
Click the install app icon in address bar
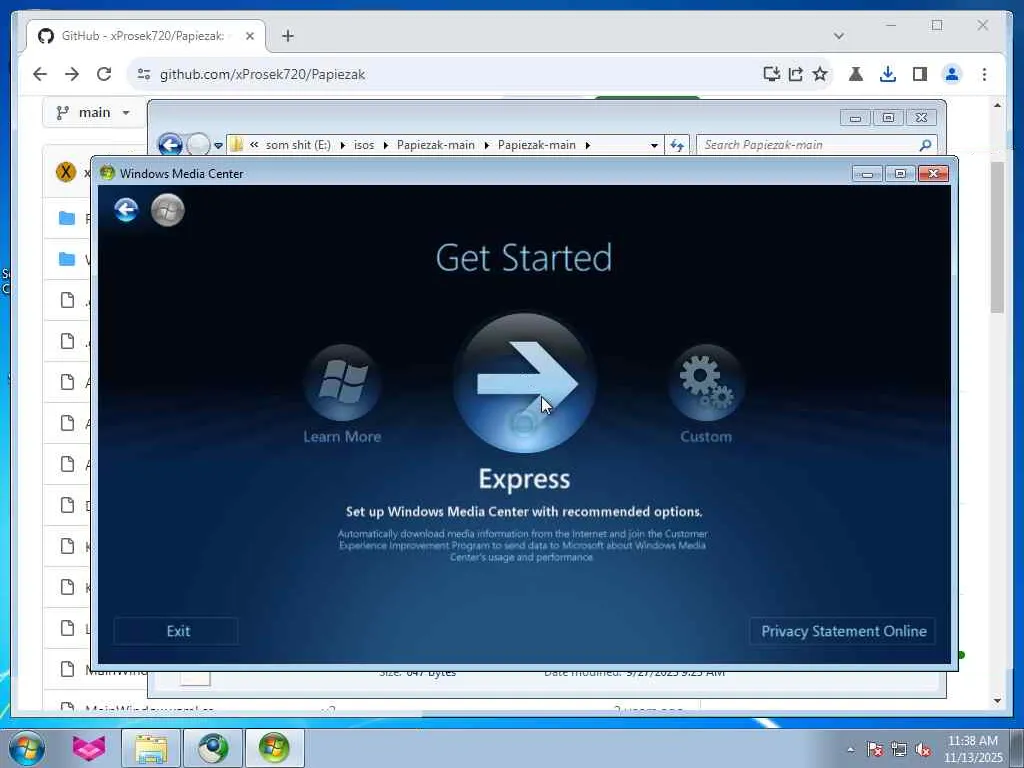point(771,74)
